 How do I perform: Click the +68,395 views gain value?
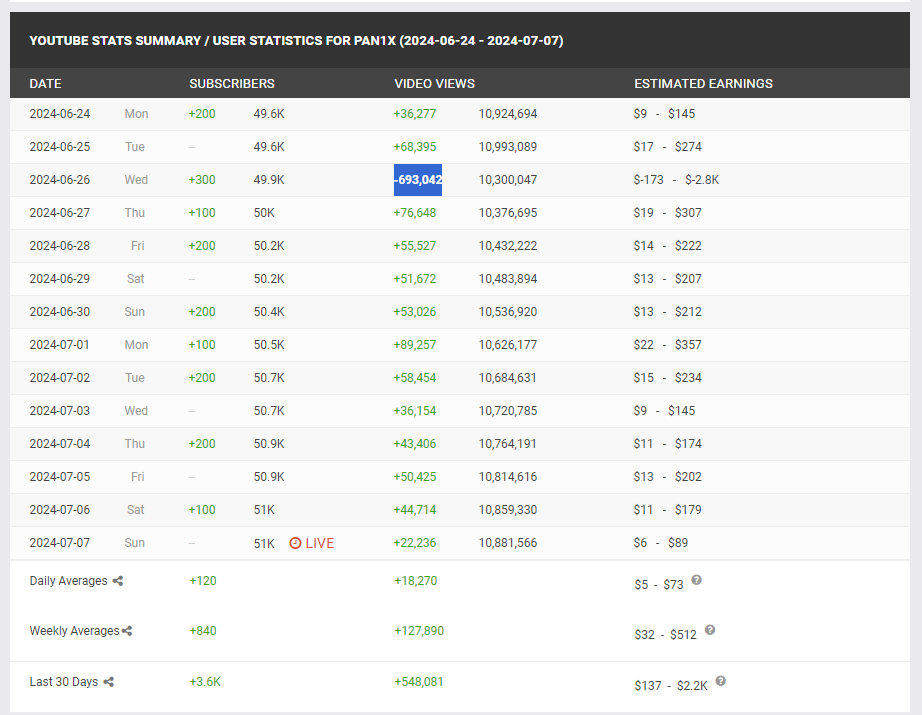pyautogui.click(x=415, y=147)
